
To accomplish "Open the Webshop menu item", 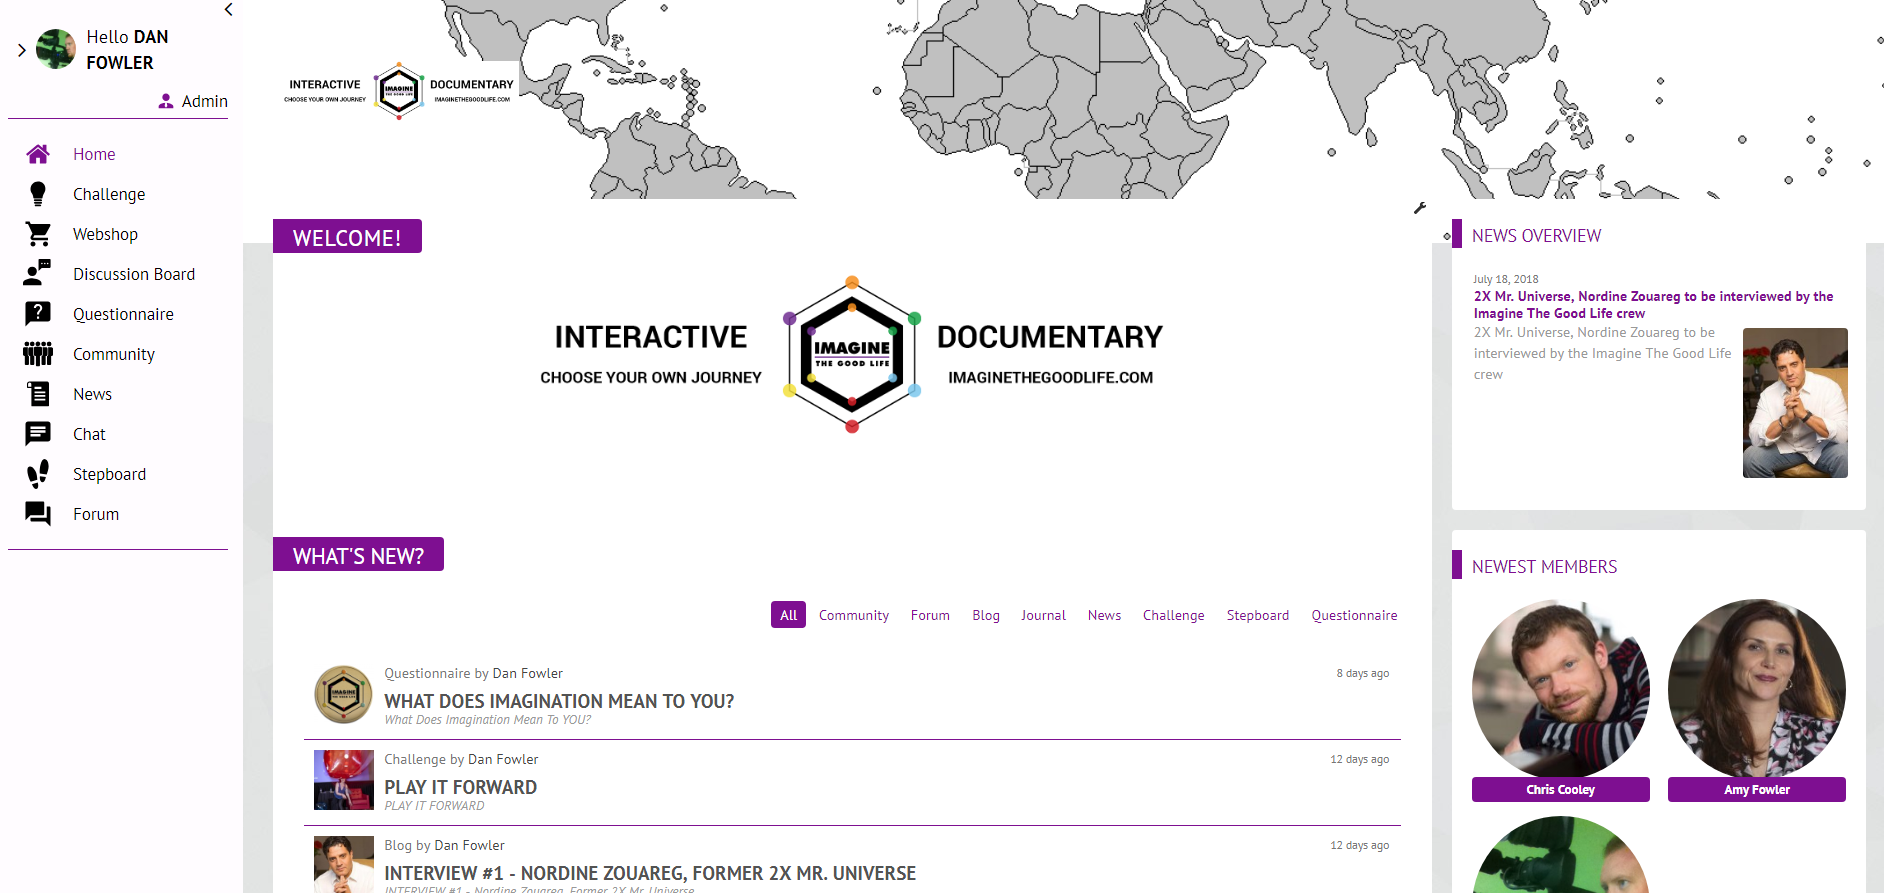I will (105, 234).
